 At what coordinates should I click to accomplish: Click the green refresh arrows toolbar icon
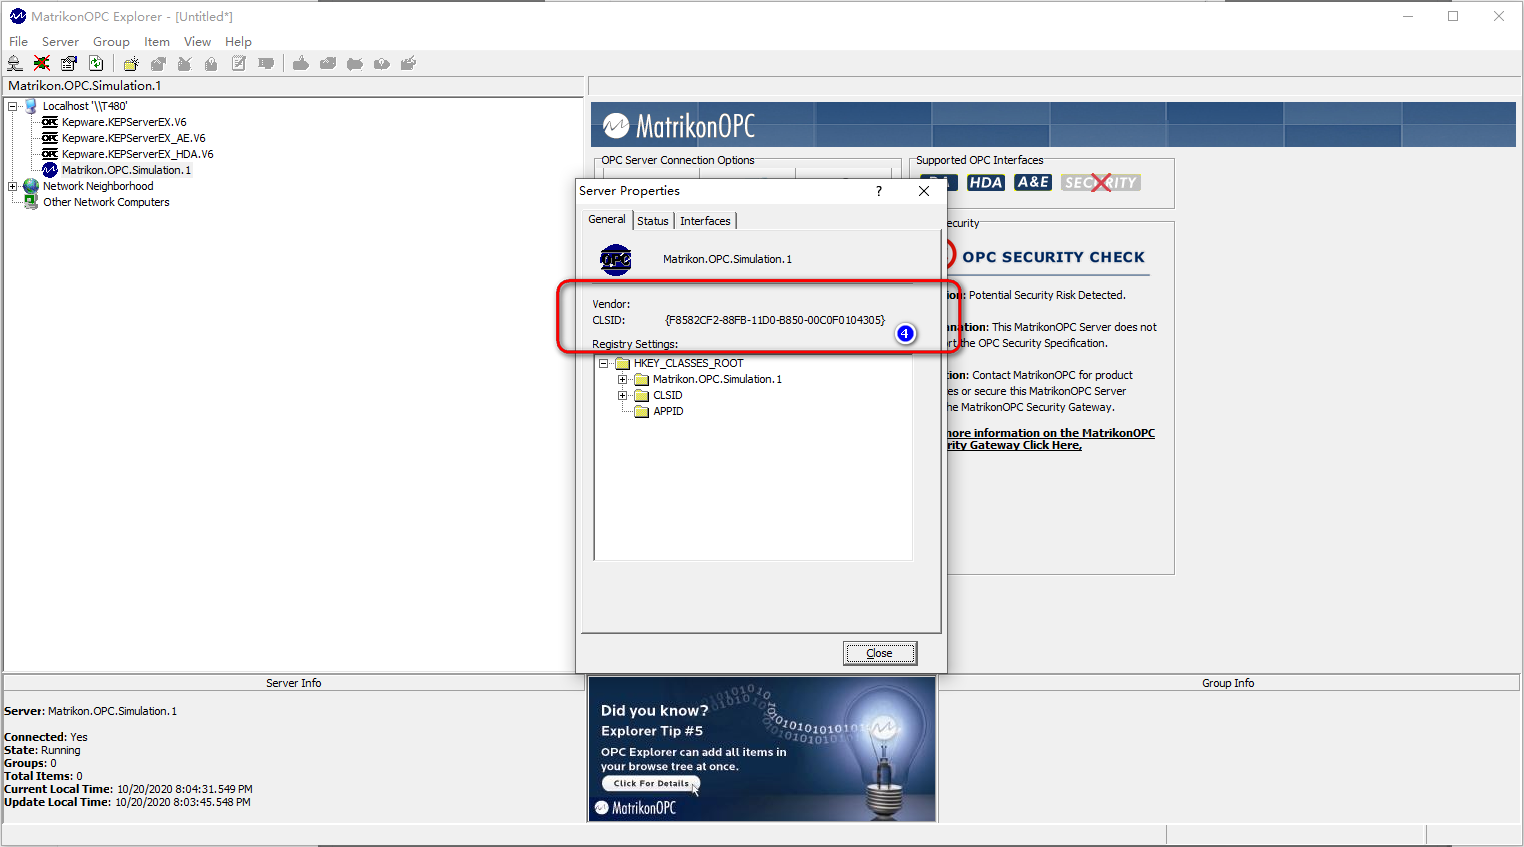96,64
